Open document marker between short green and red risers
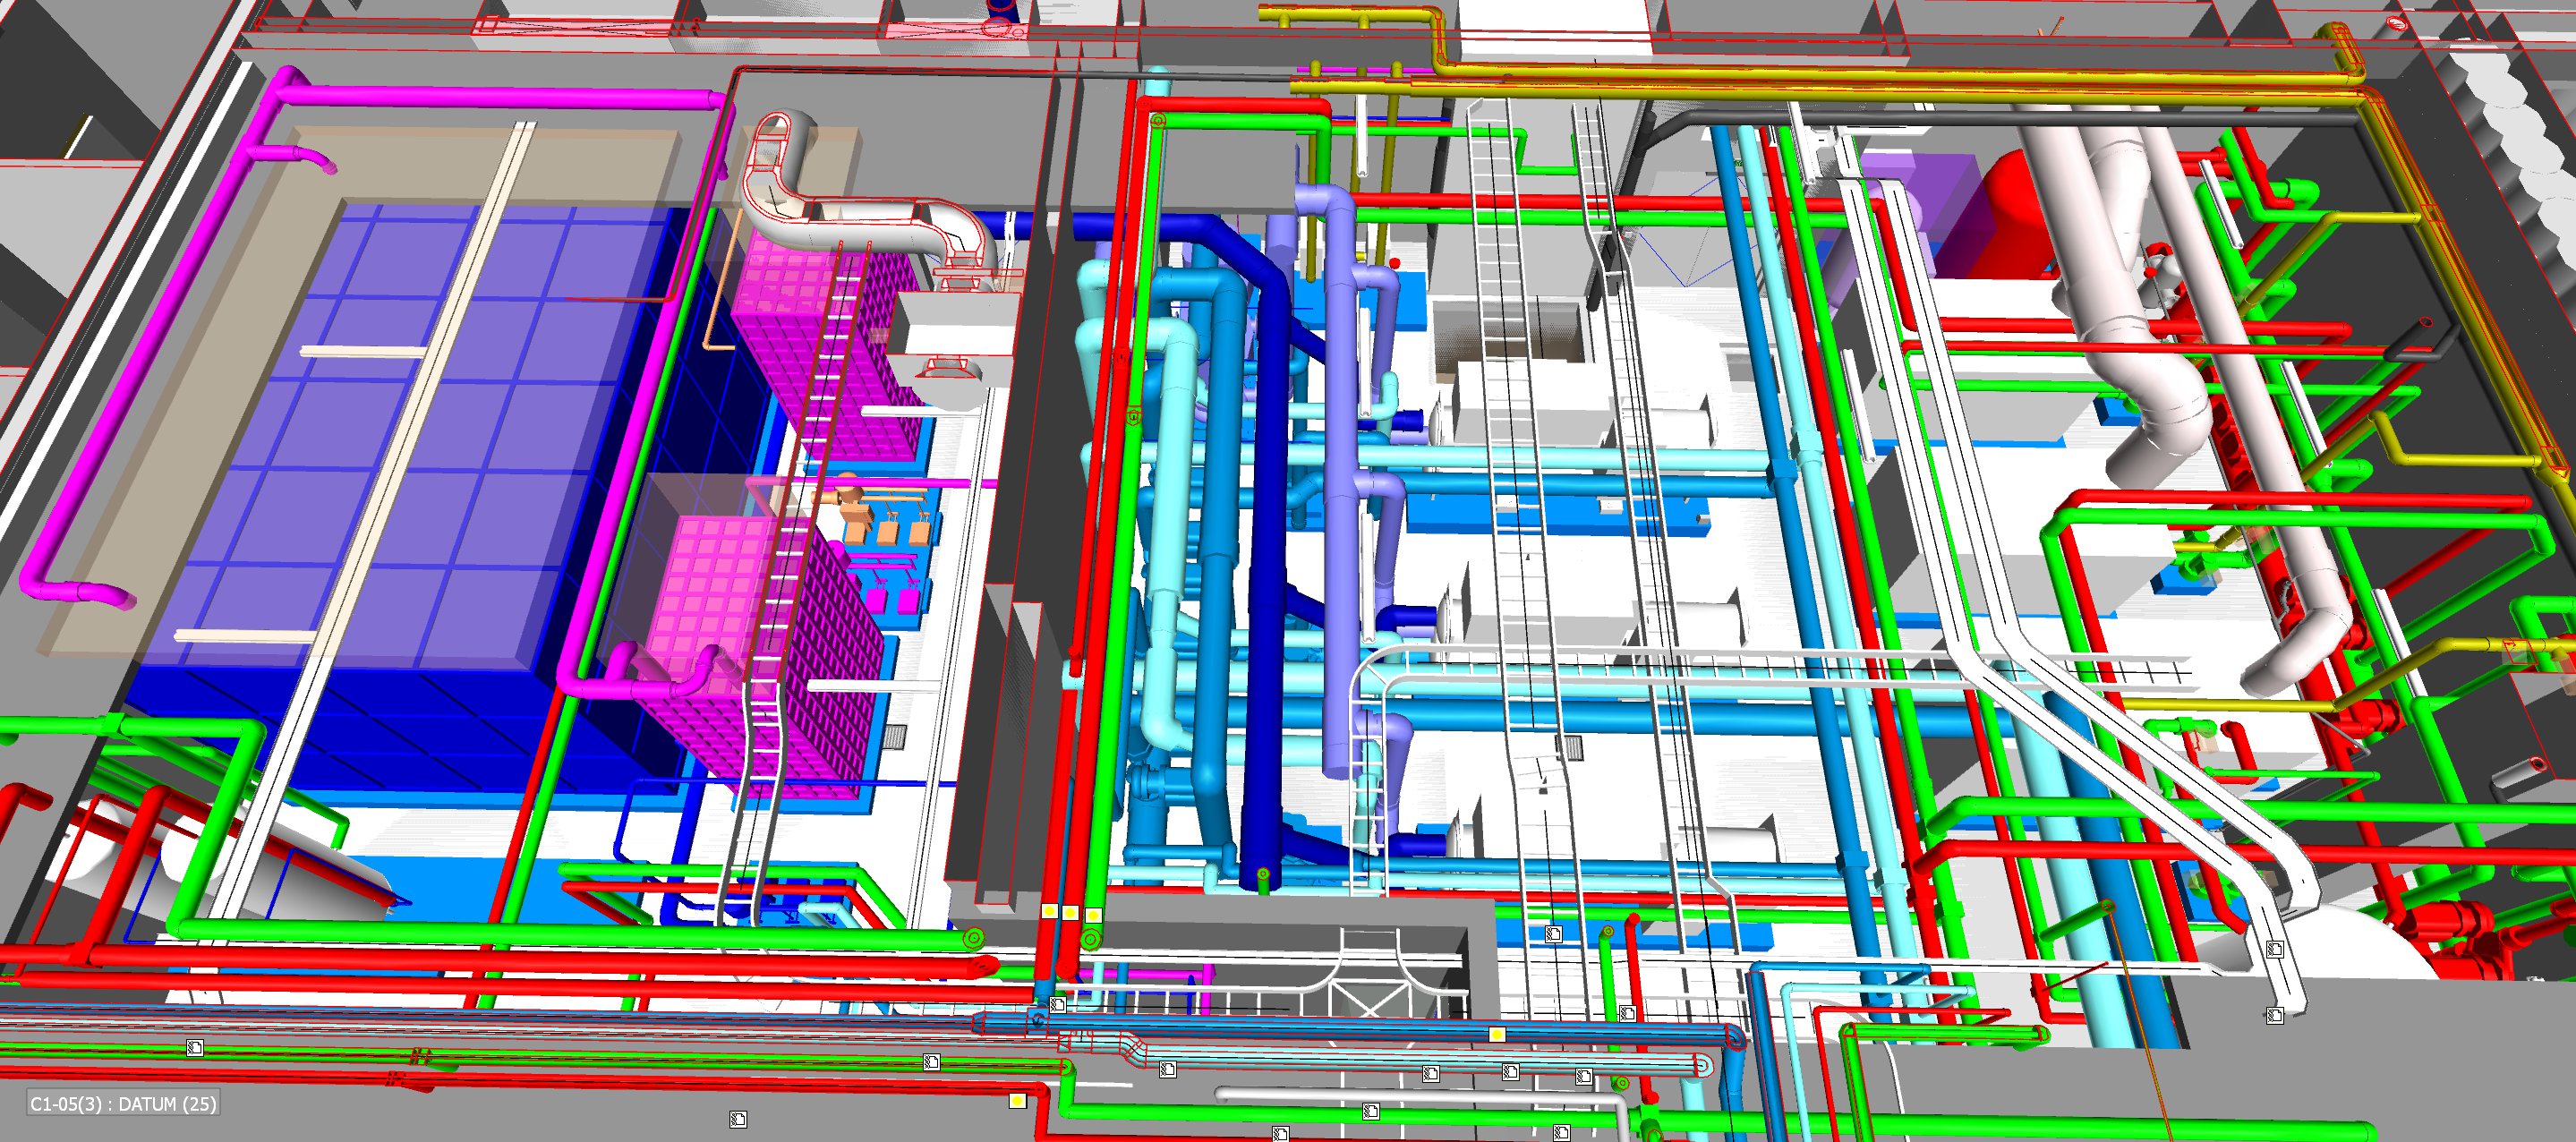This screenshot has width=2576, height=1142. (1627, 1013)
